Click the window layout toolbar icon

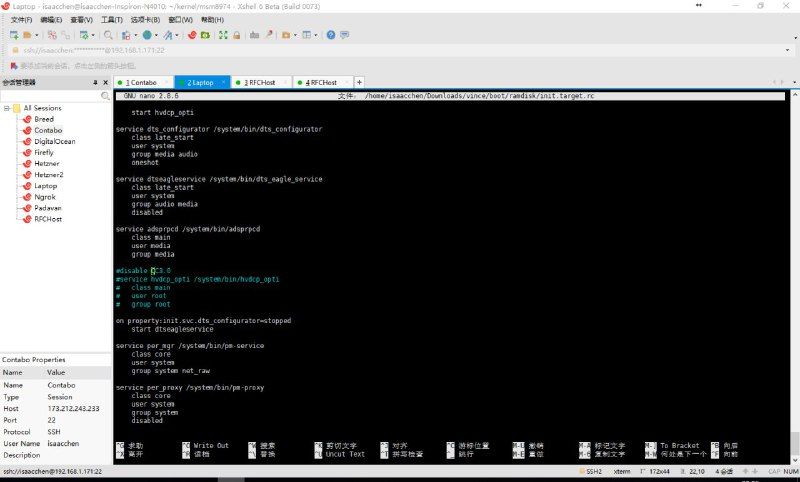coord(307,35)
